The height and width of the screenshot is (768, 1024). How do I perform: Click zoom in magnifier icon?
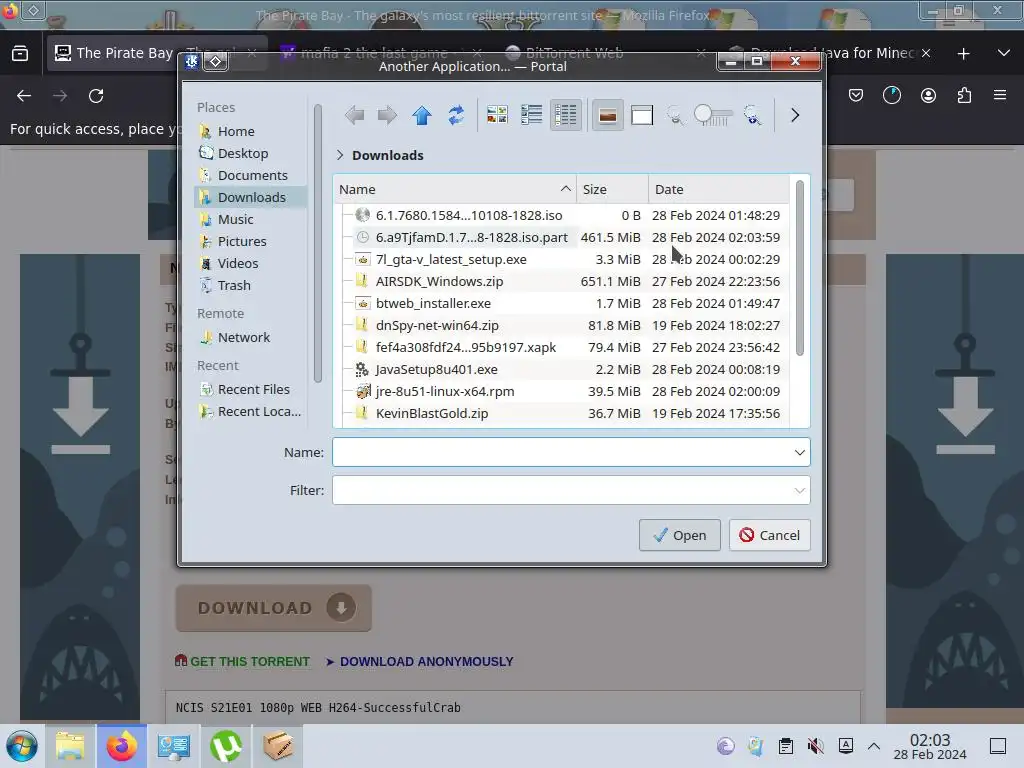752,116
